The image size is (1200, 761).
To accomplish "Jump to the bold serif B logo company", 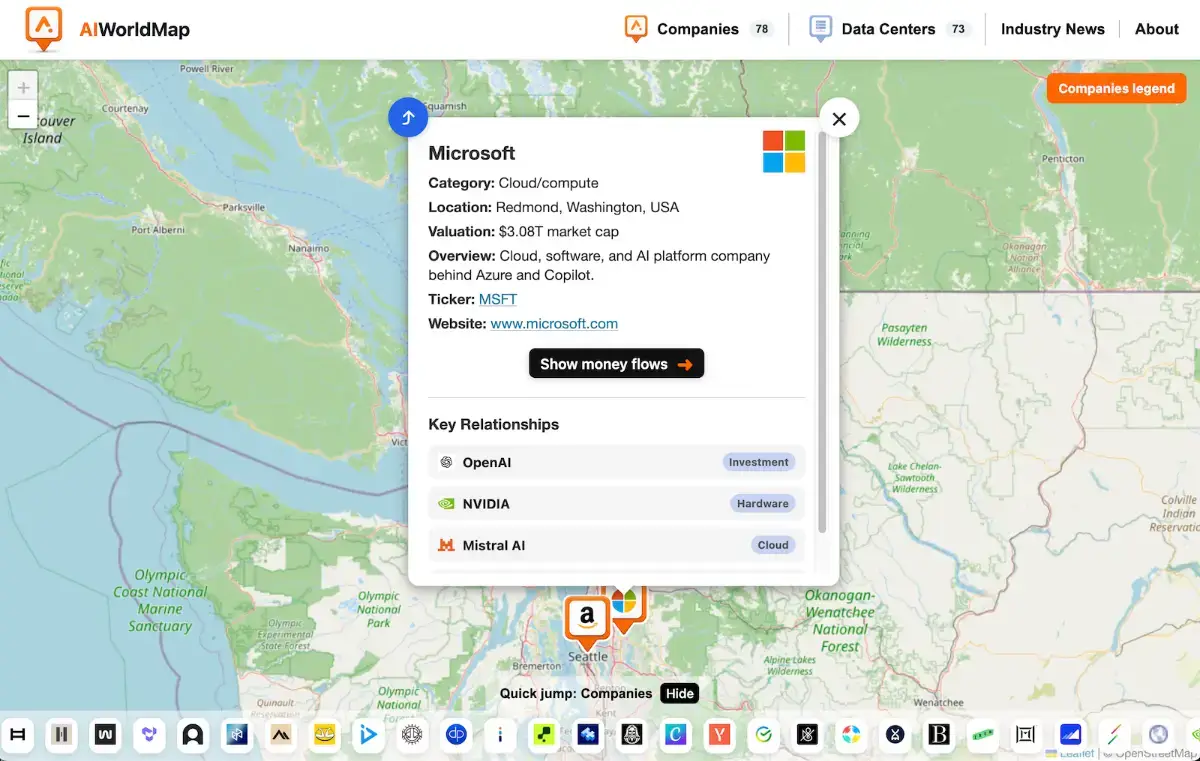I will [939, 735].
